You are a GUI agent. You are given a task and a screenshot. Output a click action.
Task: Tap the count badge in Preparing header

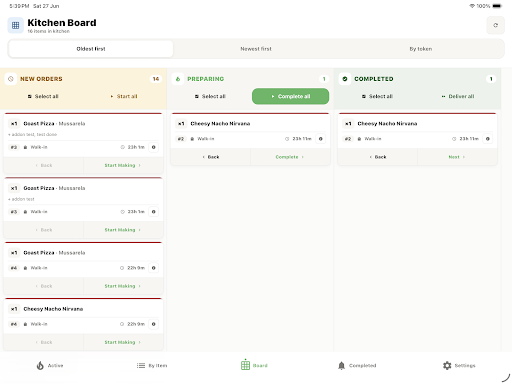tap(324, 79)
